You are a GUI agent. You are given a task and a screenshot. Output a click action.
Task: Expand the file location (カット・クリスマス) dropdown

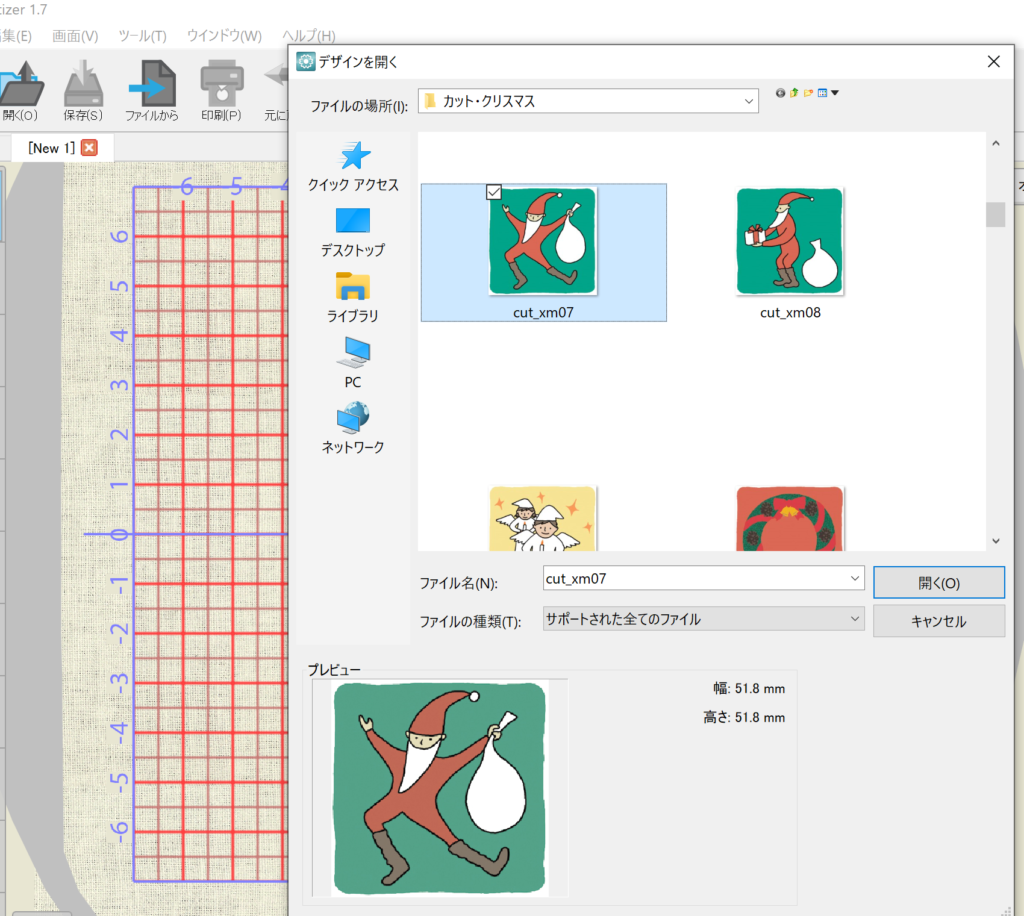click(x=749, y=101)
